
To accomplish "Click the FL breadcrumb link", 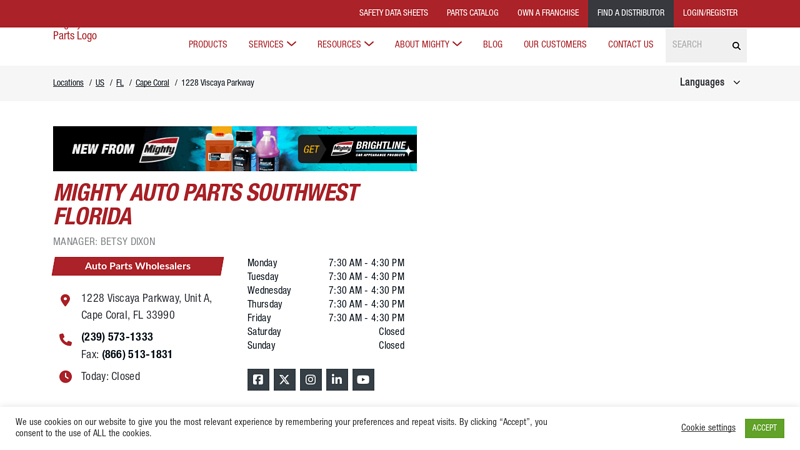I will (119, 83).
